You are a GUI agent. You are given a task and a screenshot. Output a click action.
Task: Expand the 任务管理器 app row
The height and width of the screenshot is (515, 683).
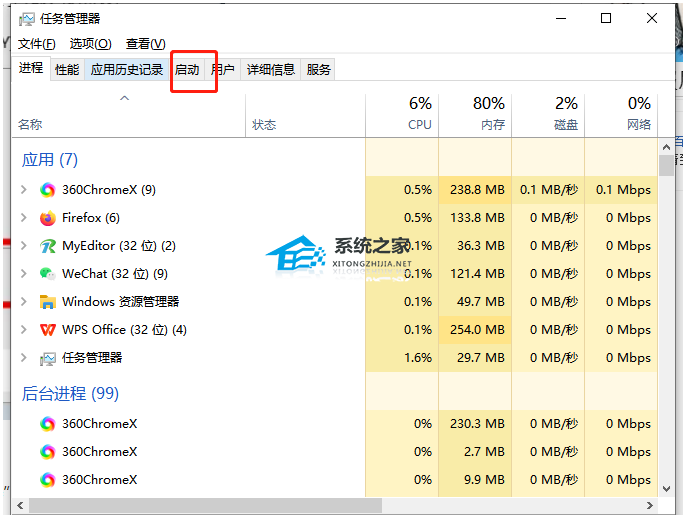point(24,358)
